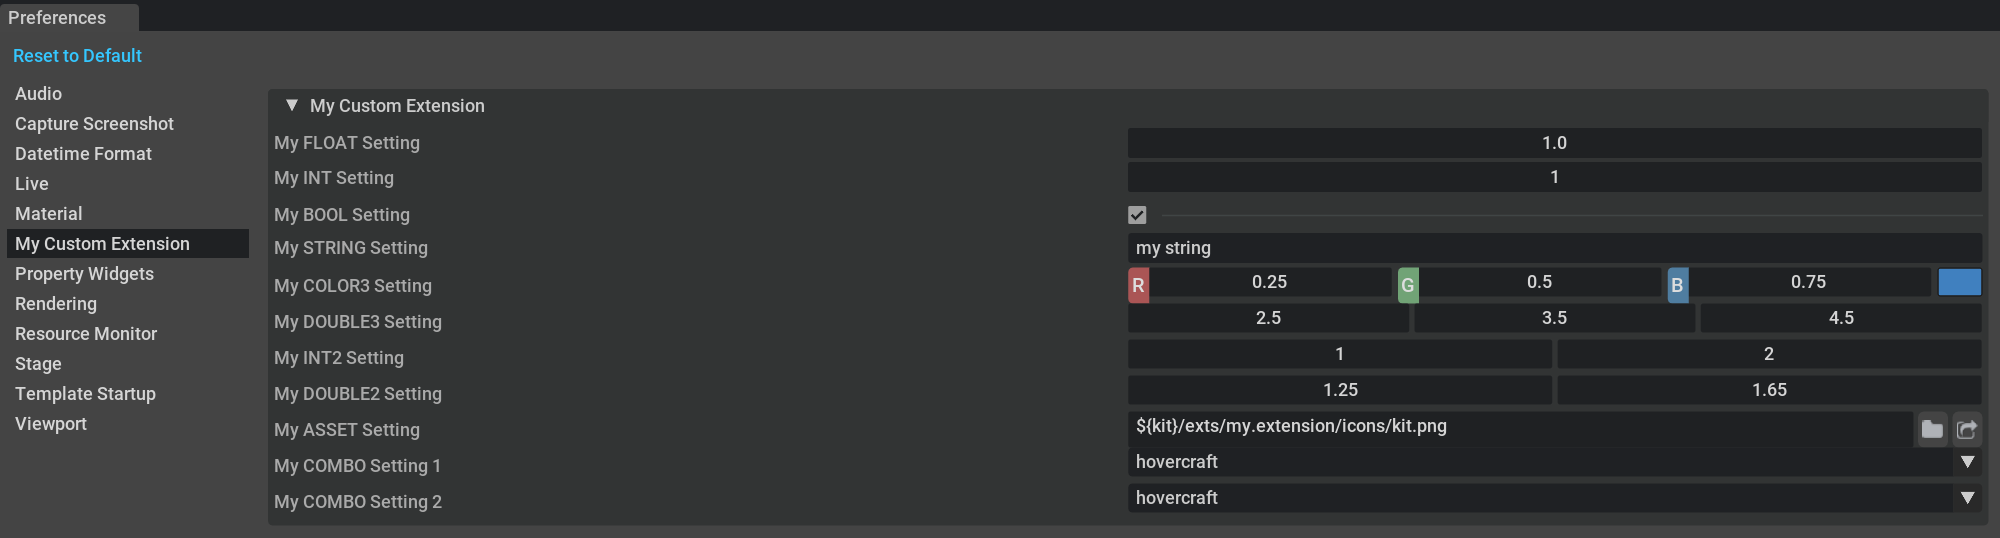Click the locate asset arrow icon

point(1967,429)
